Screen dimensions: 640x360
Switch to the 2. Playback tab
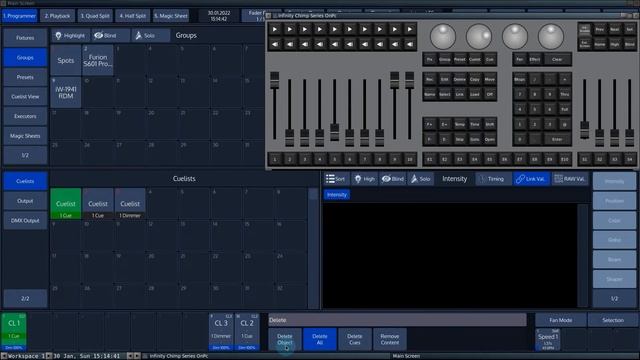click(x=58, y=16)
